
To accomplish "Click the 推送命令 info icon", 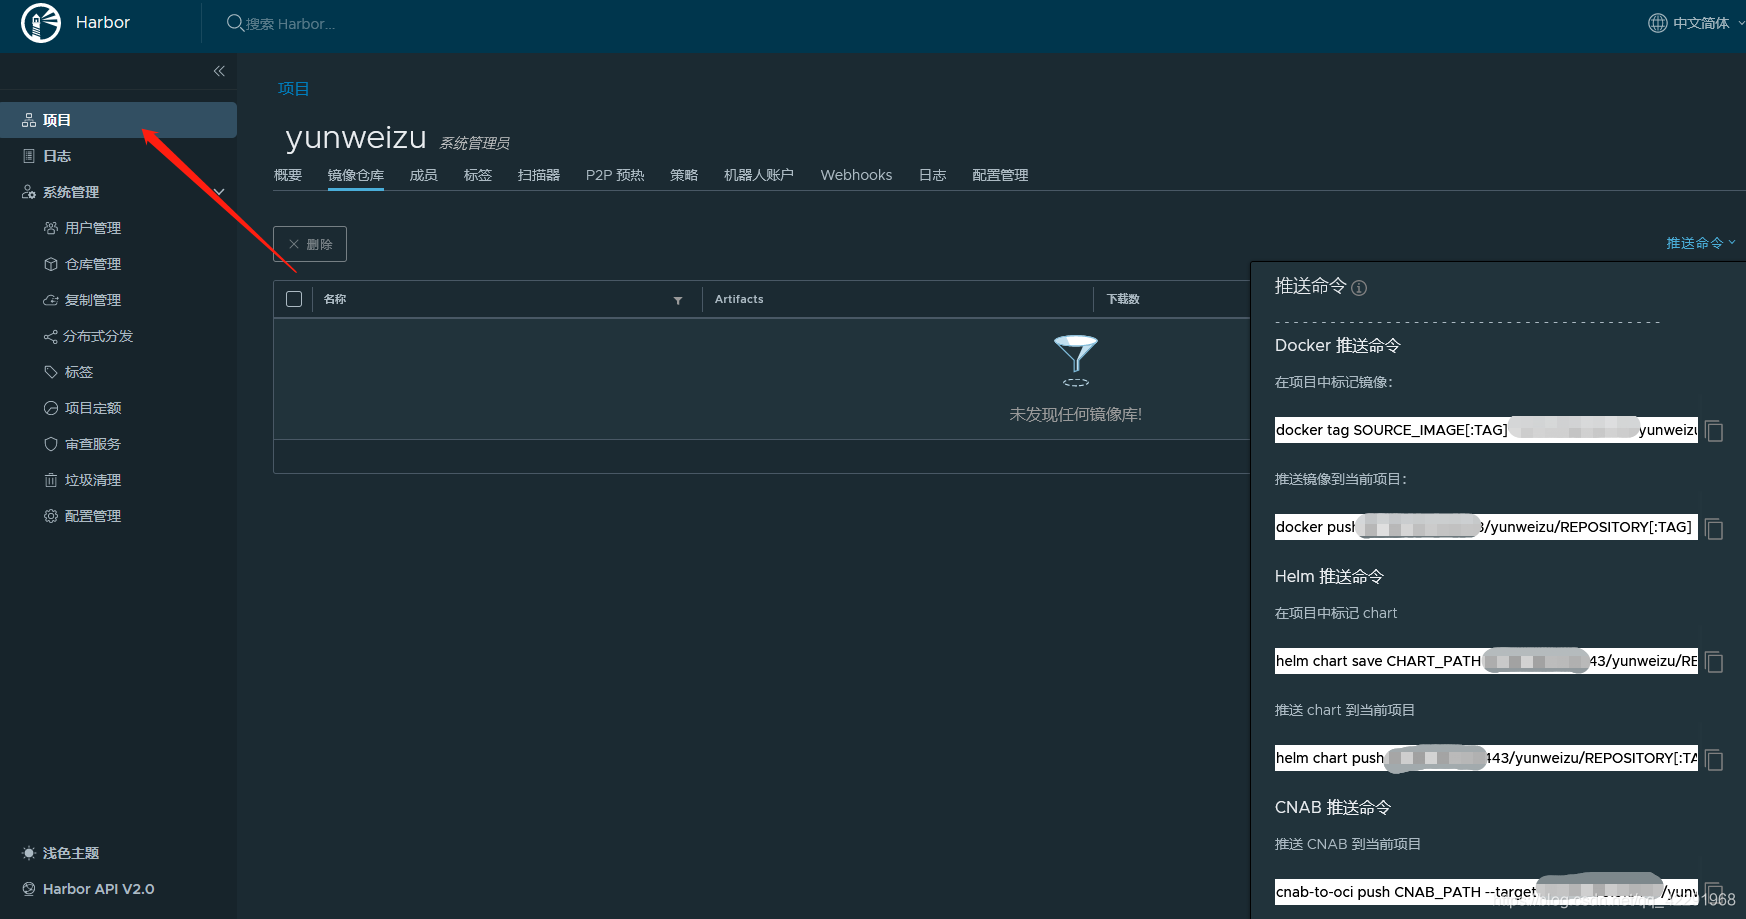I will click(x=1359, y=288).
